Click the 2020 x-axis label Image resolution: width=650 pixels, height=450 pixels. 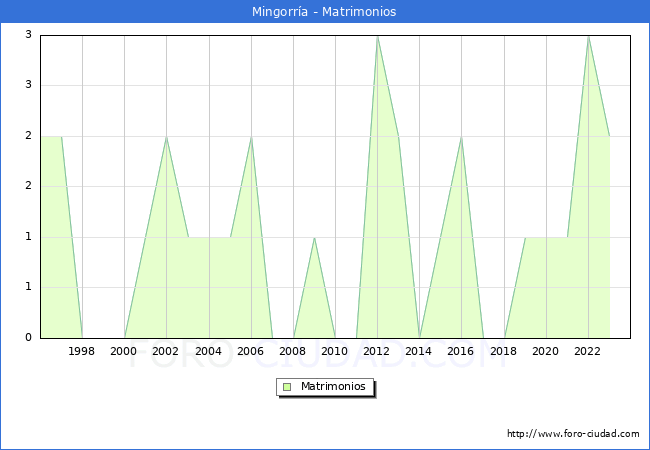tap(546, 351)
